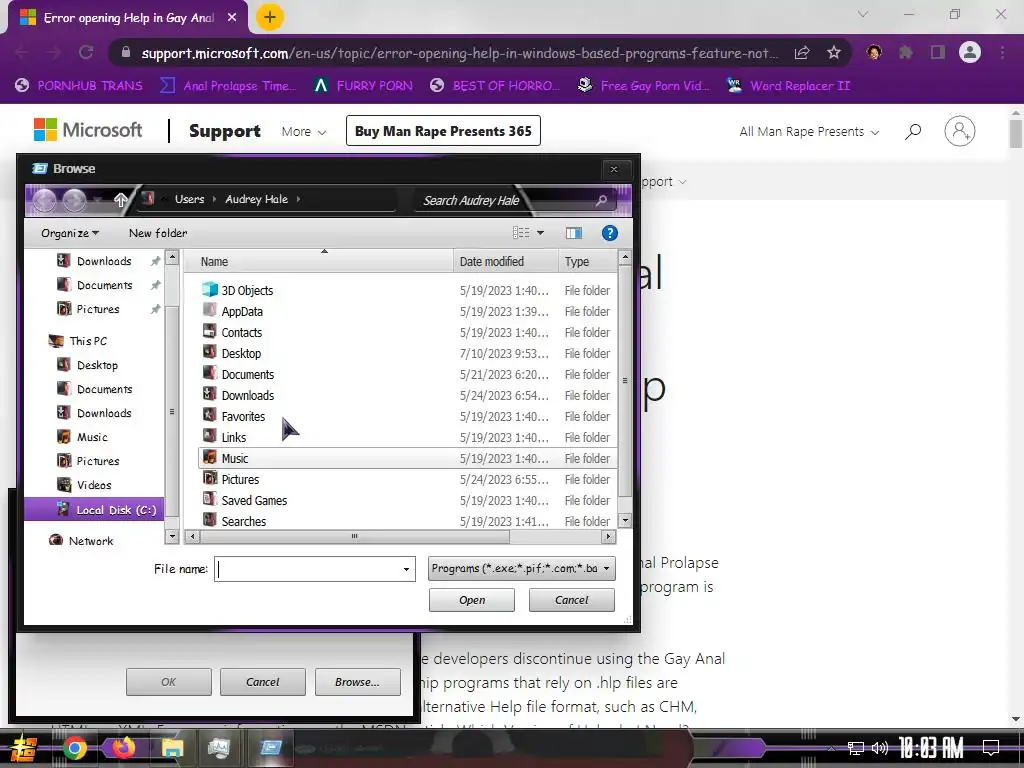
Task: Unpin Downloads pin icon in quick access
Action: pyautogui.click(x=155, y=261)
